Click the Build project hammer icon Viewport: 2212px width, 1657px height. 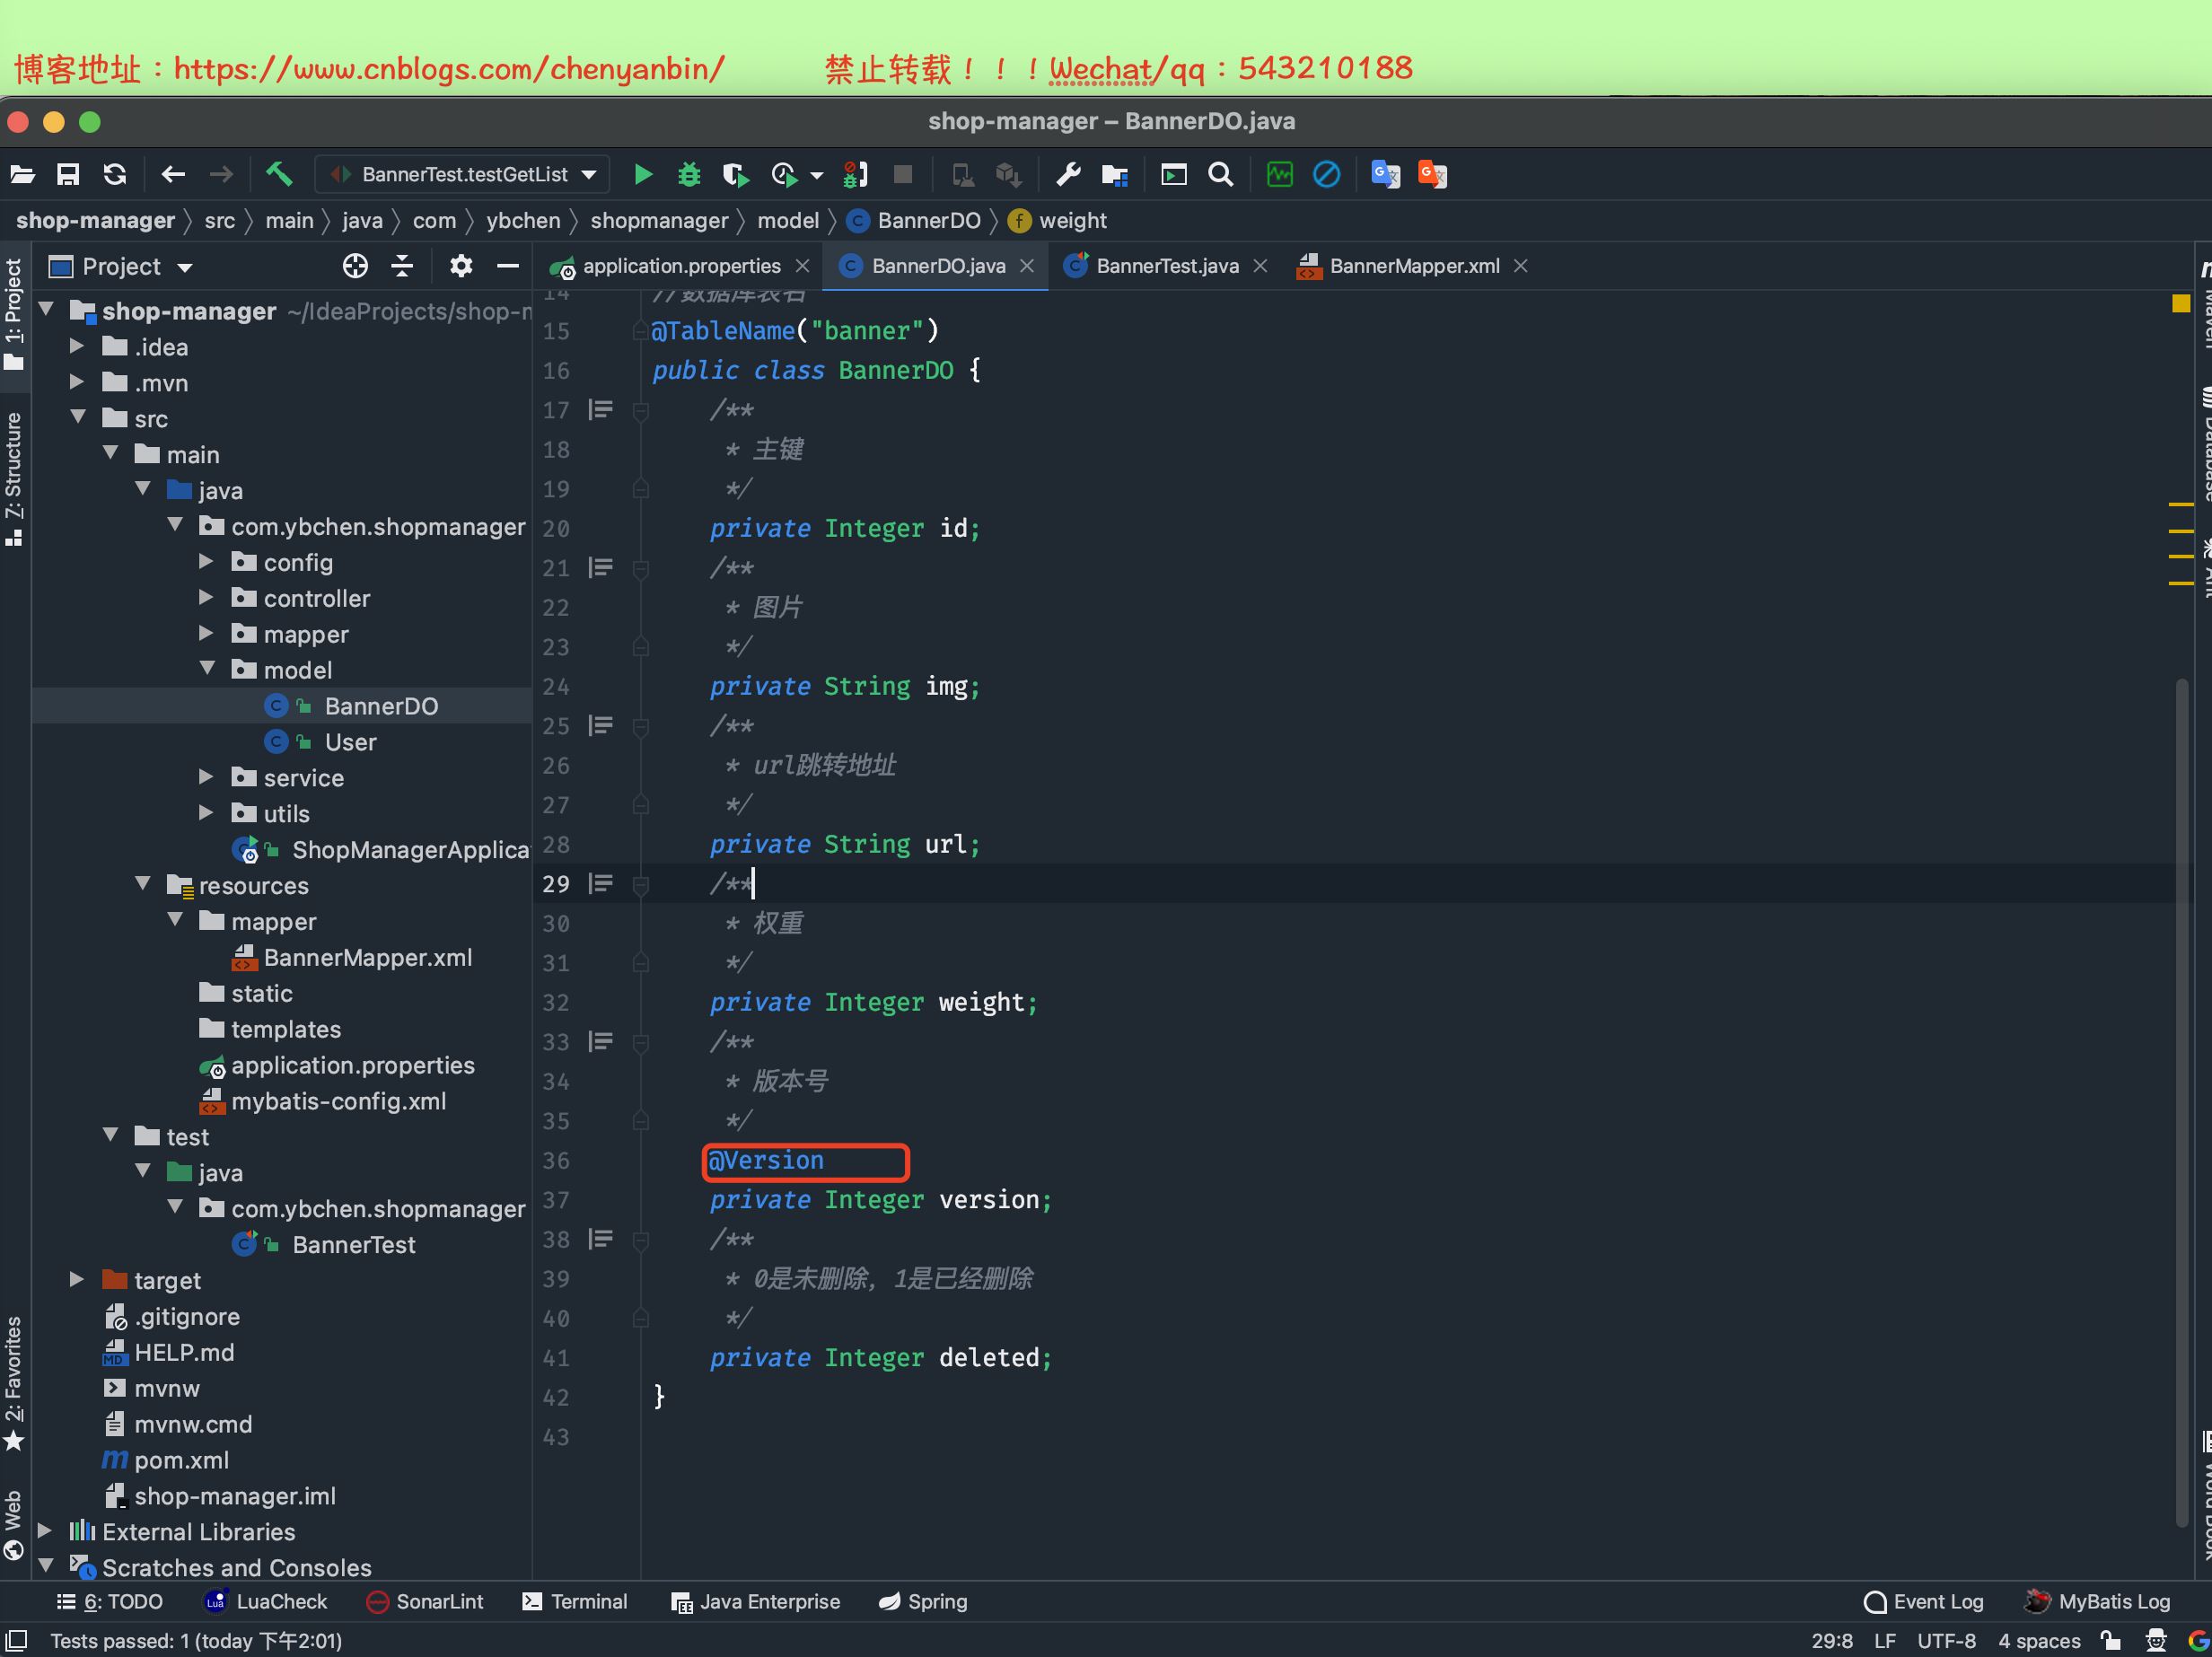(278, 174)
